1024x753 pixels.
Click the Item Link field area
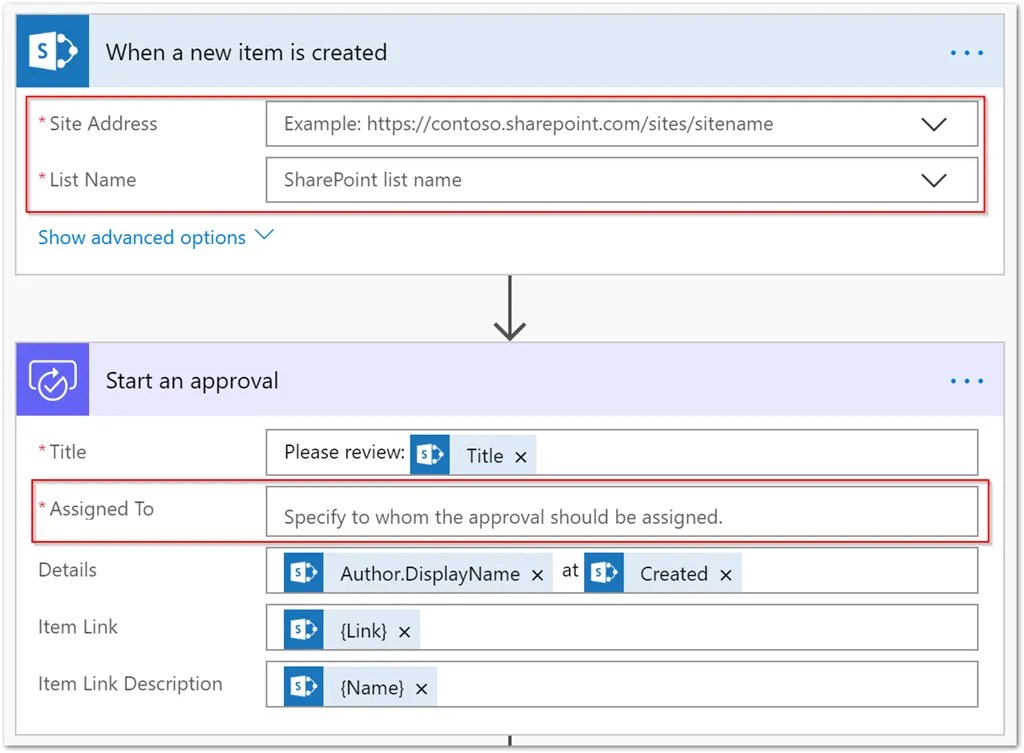click(622, 627)
